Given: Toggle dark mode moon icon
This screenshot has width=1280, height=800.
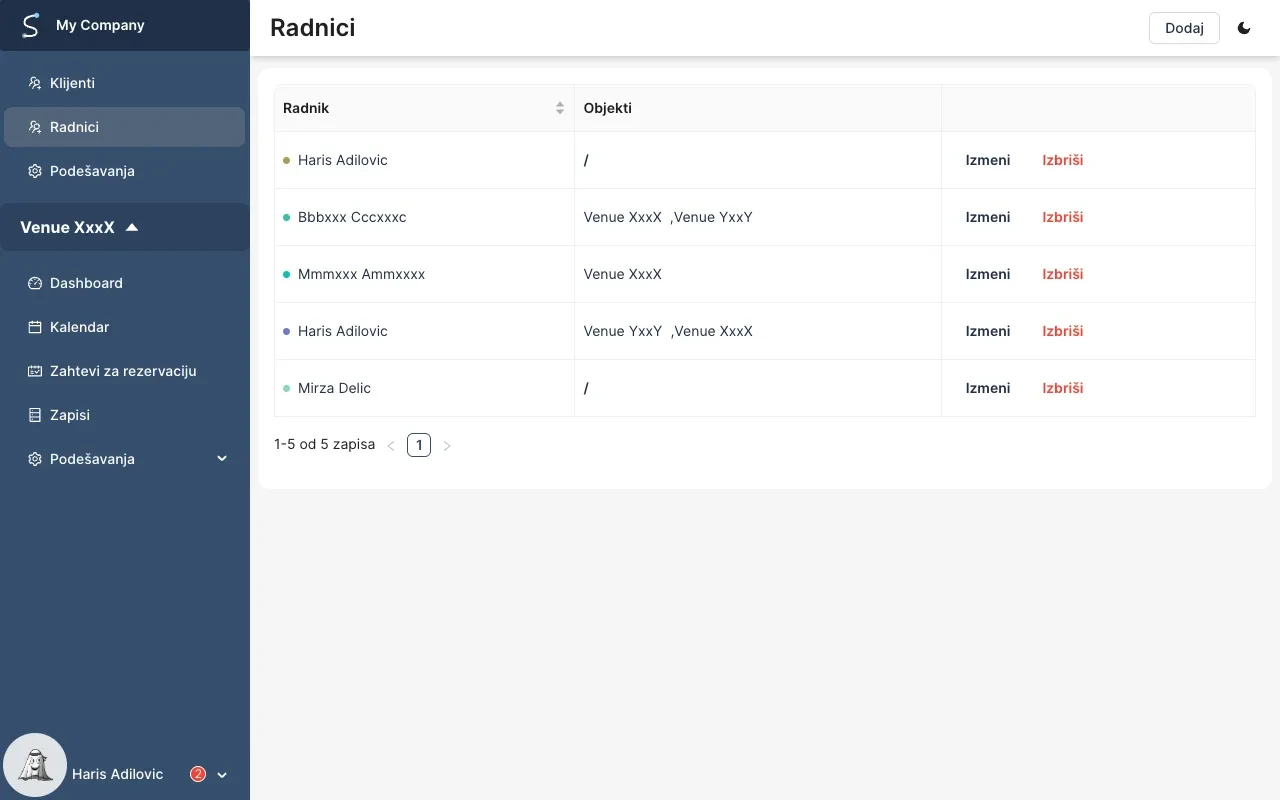Looking at the screenshot, I should pyautogui.click(x=1244, y=28).
